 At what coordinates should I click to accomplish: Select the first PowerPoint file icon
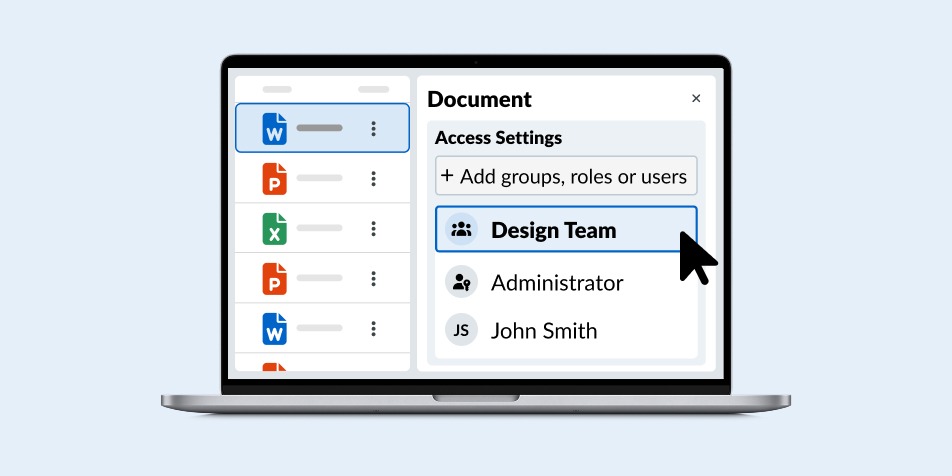(x=274, y=179)
